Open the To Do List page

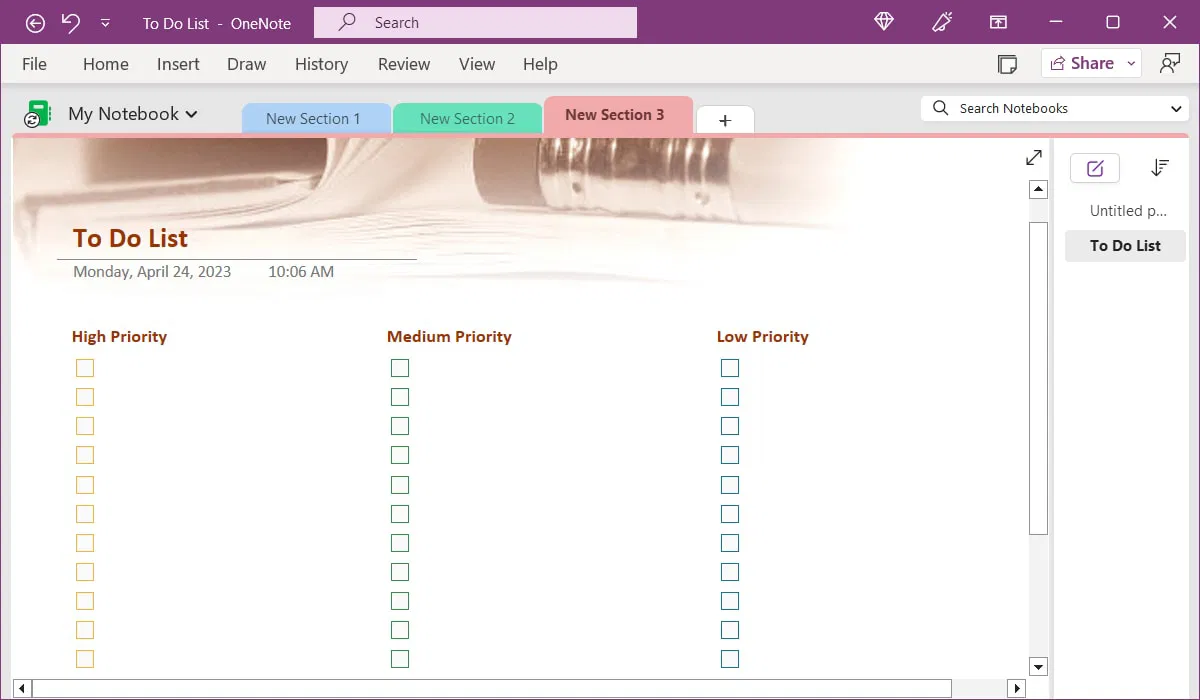coord(1124,245)
